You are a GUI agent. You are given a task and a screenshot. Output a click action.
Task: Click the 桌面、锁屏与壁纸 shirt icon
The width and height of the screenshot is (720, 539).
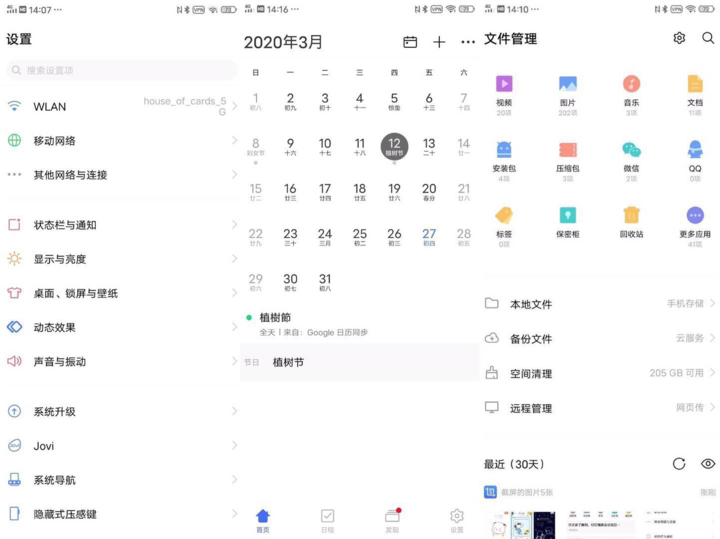point(15,292)
